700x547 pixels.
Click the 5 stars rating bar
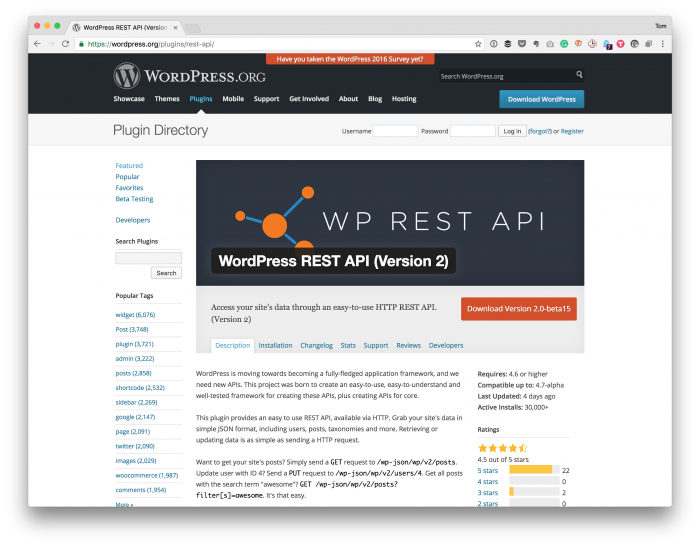click(534, 469)
